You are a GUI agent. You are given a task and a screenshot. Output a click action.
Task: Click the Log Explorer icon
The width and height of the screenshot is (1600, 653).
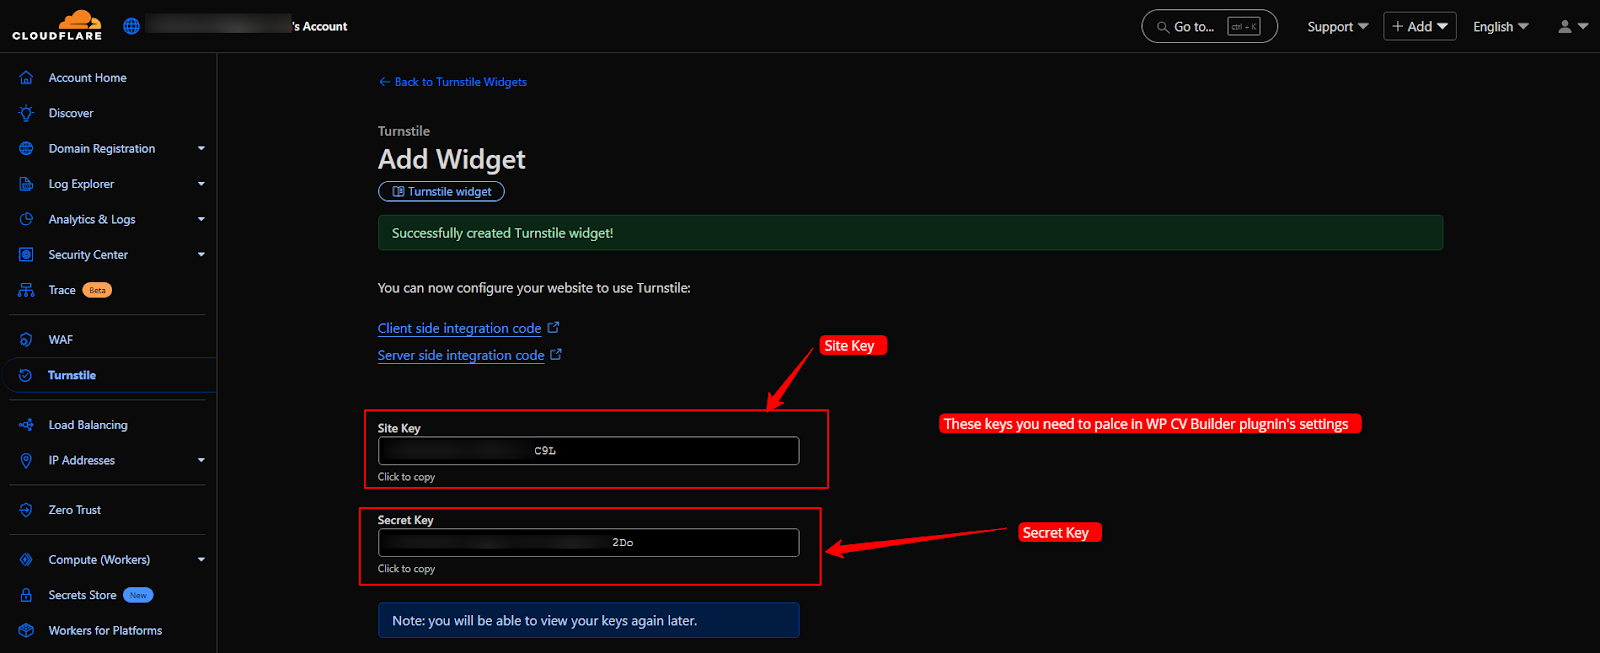point(26,184)
